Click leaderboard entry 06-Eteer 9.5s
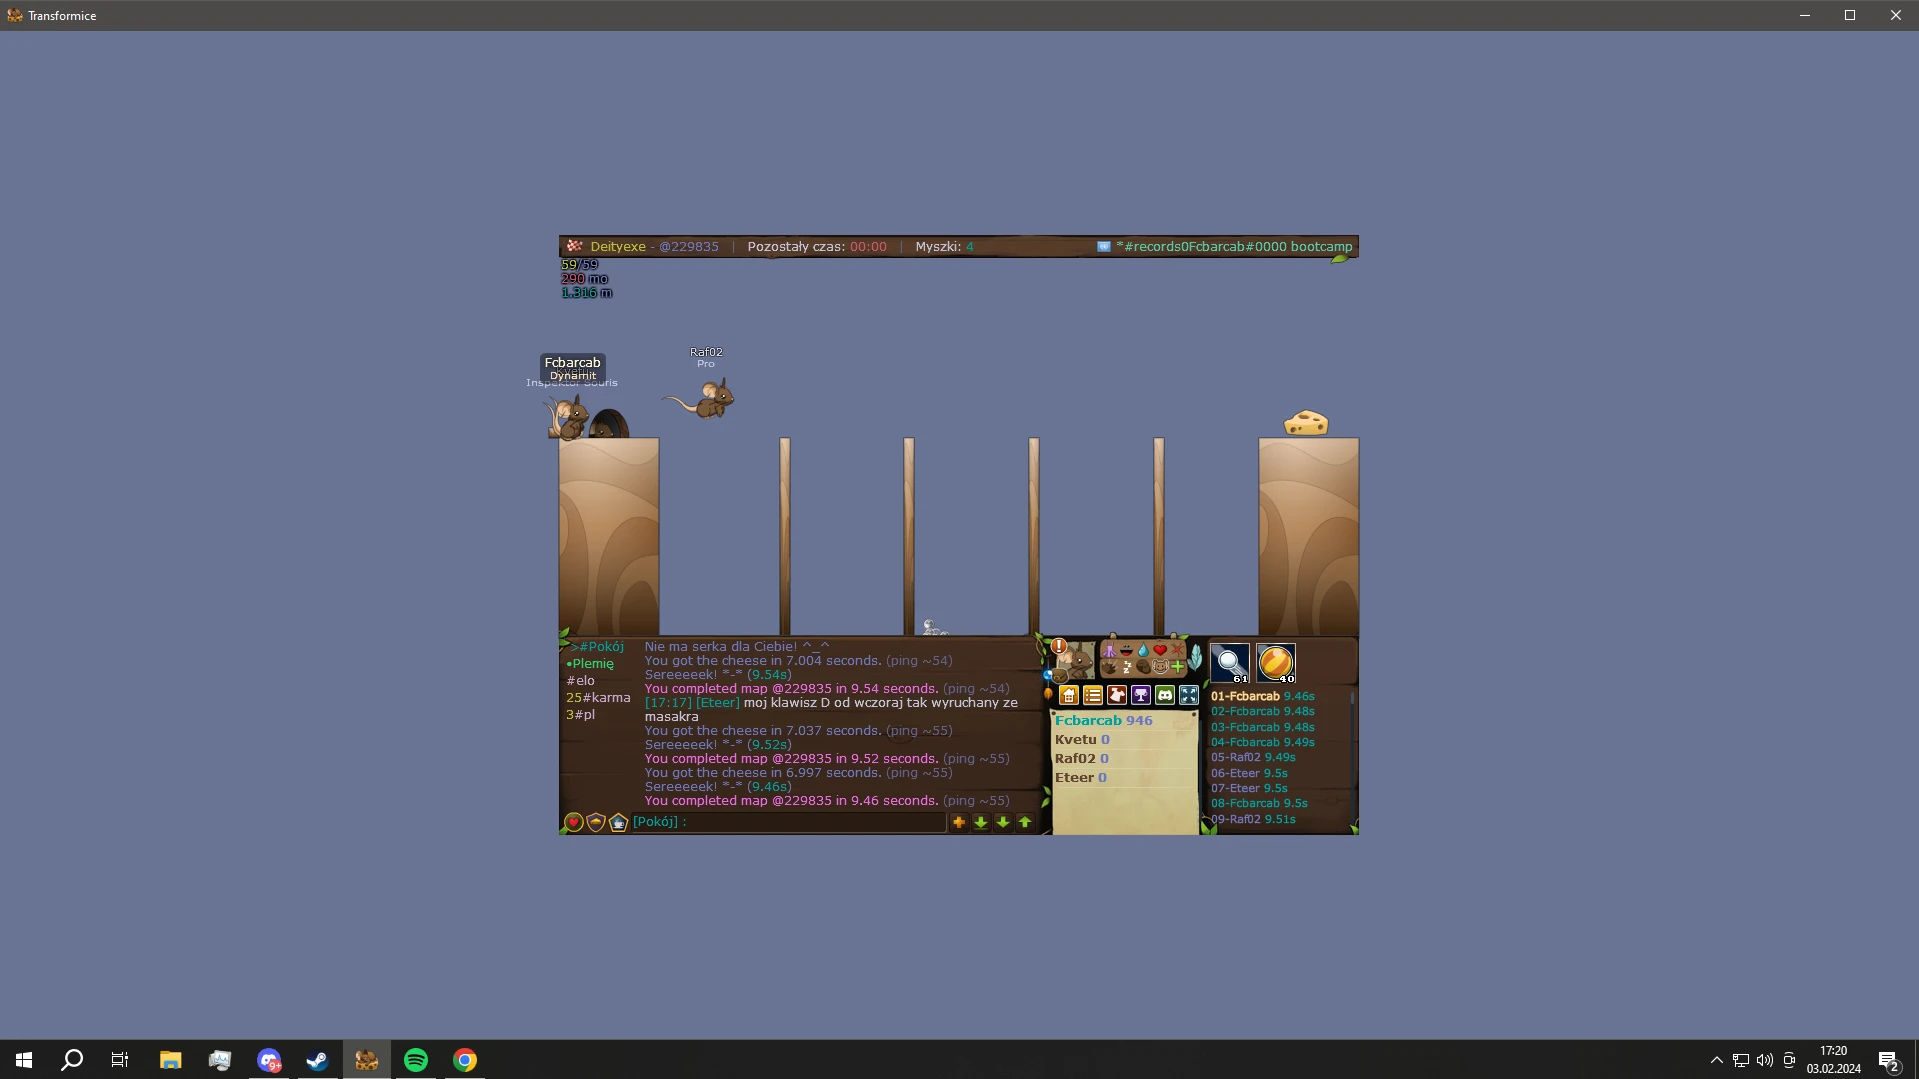The height and width of the screenshot is (1079, 1919). coord(1249,773)
